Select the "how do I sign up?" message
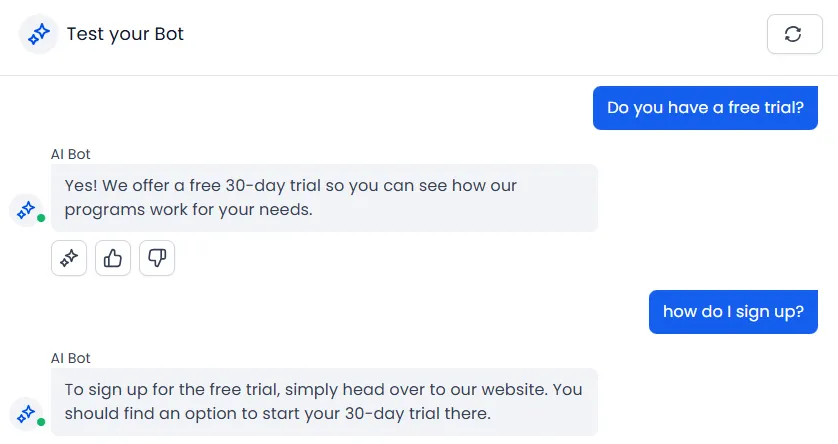The height and width of the screenshot is (444, 838). pyautogui.click(x=733, y=312)
